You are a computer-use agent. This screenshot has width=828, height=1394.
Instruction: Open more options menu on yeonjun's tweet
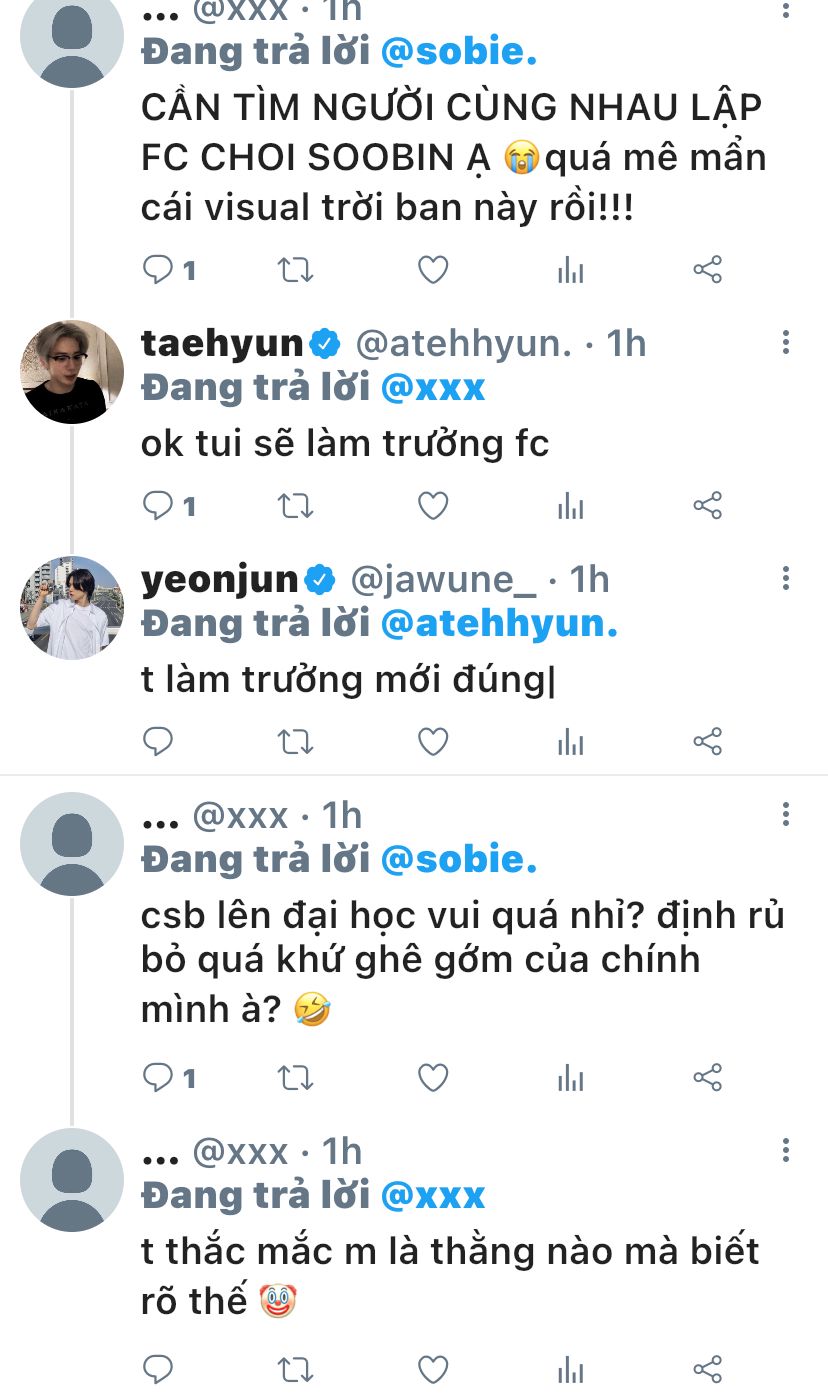786,579
